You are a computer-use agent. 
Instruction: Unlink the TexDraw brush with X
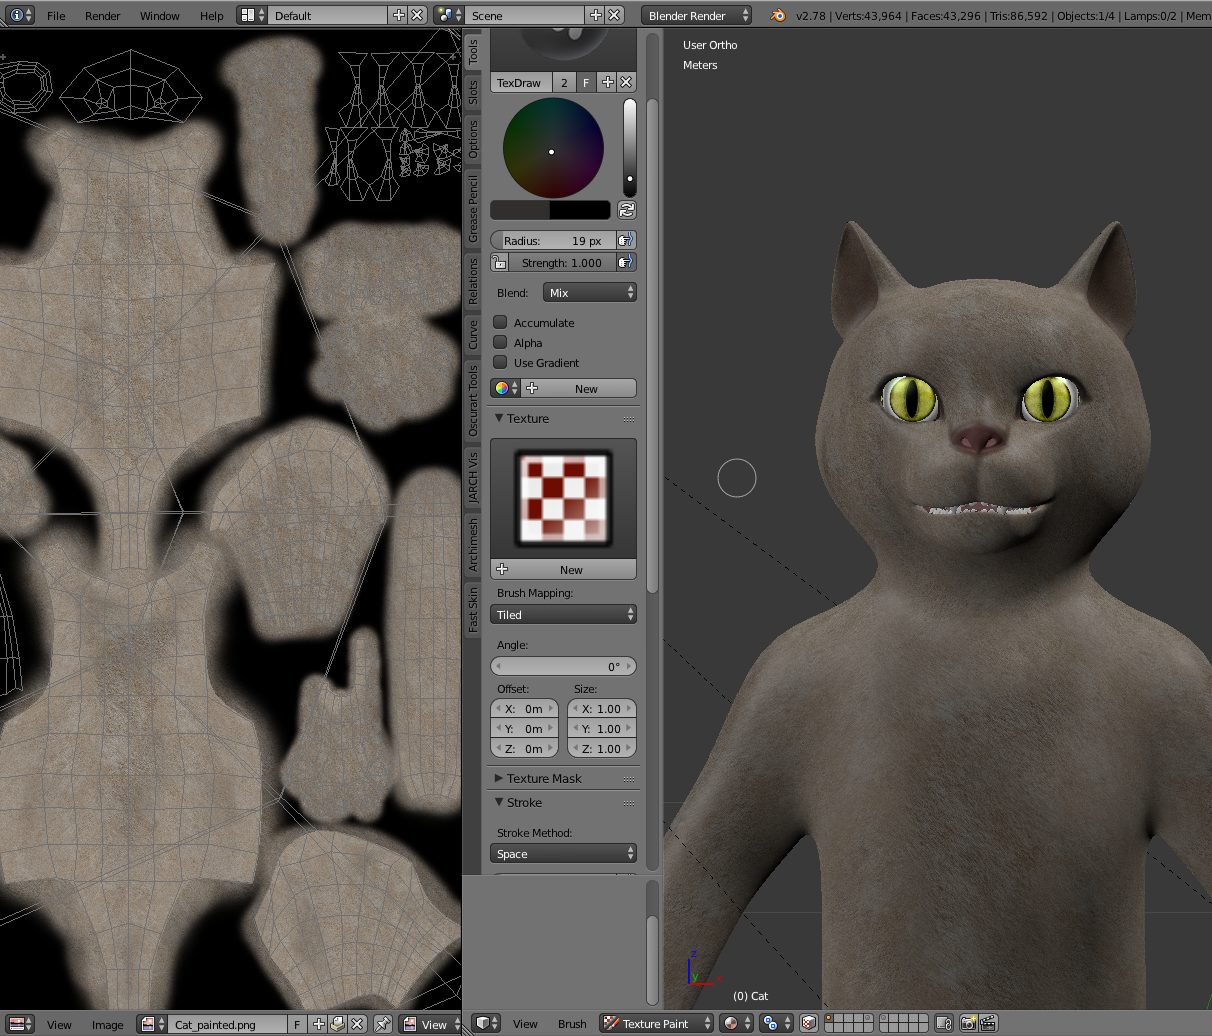click(626, 82)
